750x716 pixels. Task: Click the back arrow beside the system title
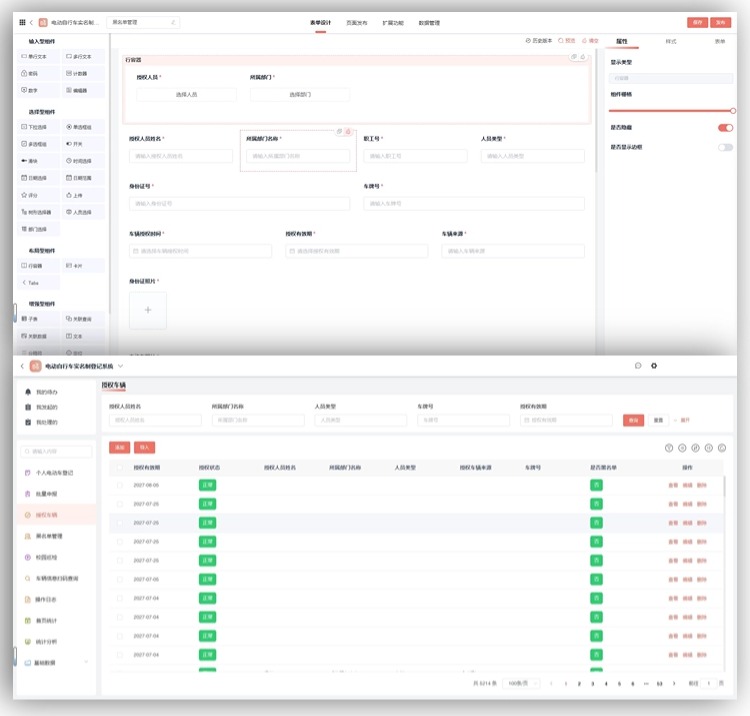22,367
